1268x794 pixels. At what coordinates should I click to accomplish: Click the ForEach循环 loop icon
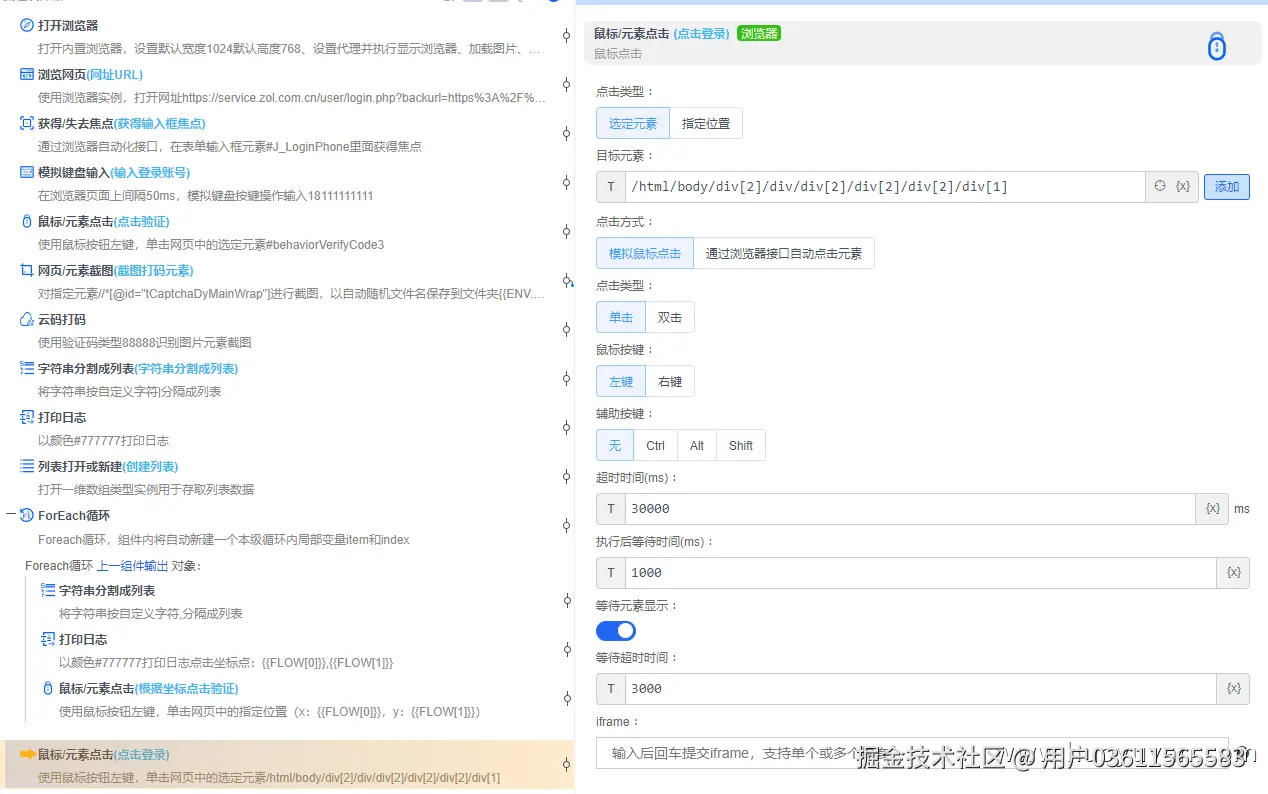(x=27, y=515)
